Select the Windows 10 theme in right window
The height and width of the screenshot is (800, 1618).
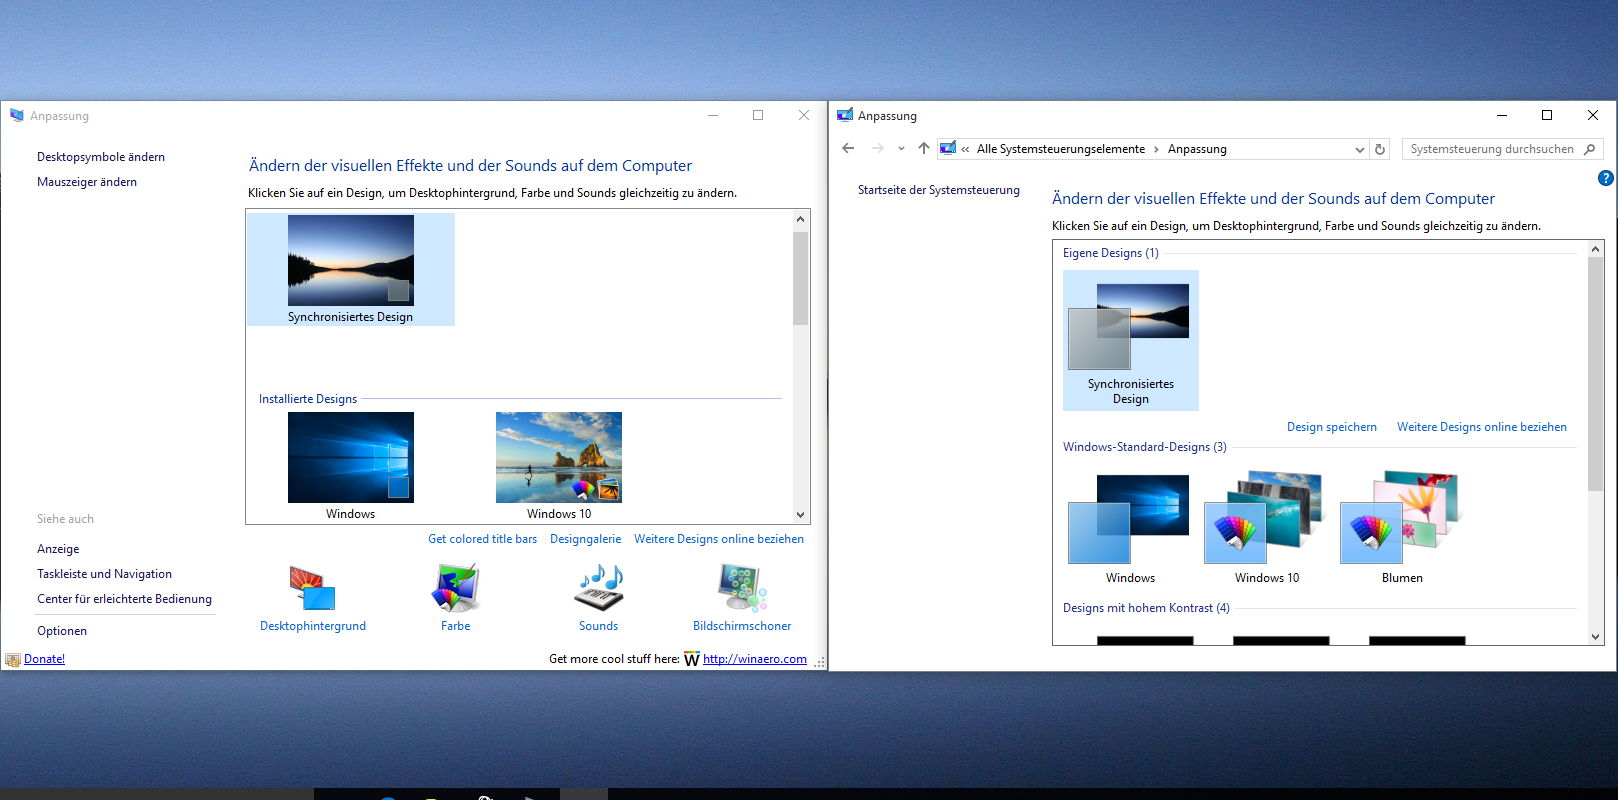(x=1266, y=528)
